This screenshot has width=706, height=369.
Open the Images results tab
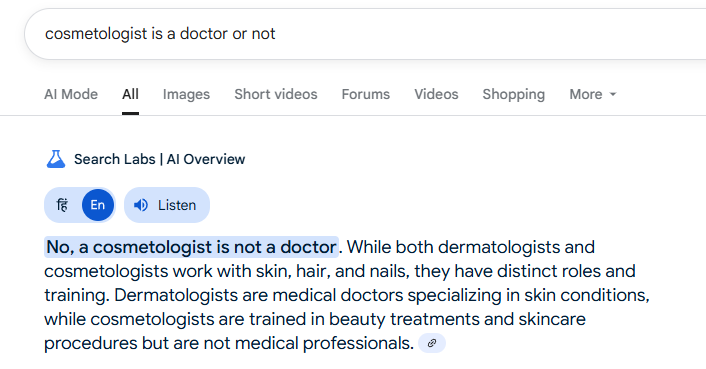pos(186,94)
